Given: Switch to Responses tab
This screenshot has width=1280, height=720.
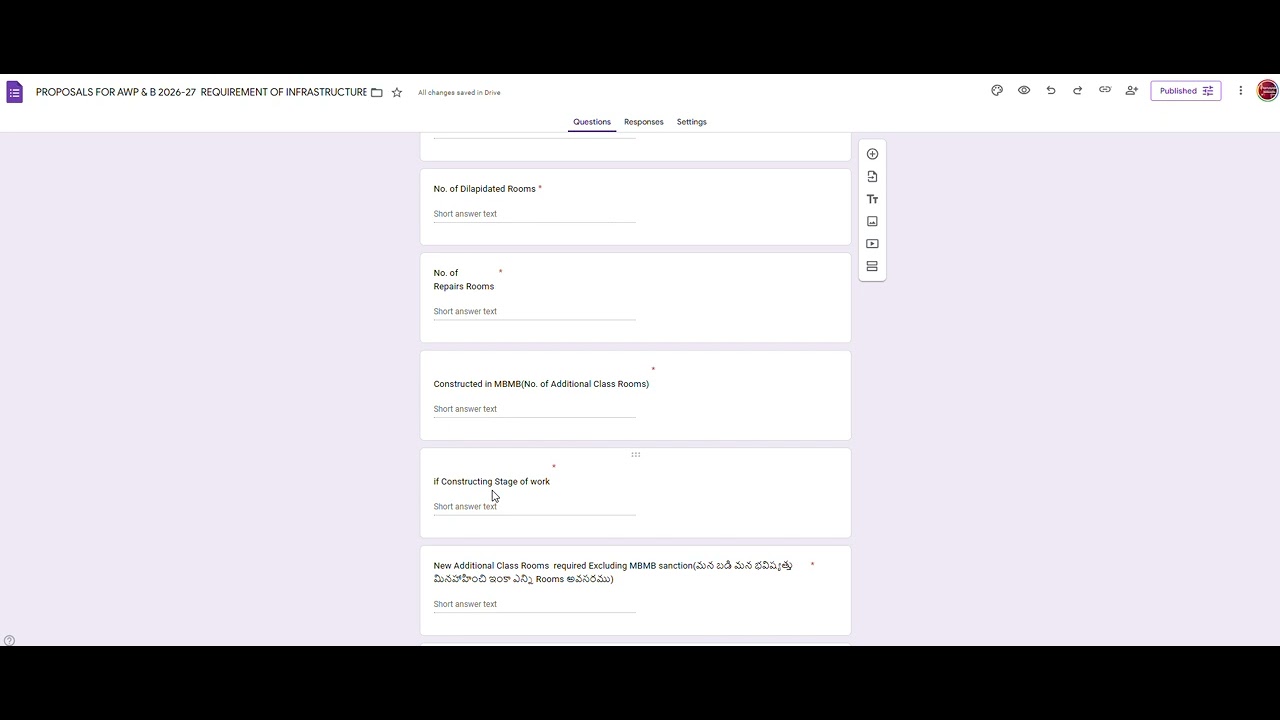Looking at the screenshot, I should click(644, 122).
